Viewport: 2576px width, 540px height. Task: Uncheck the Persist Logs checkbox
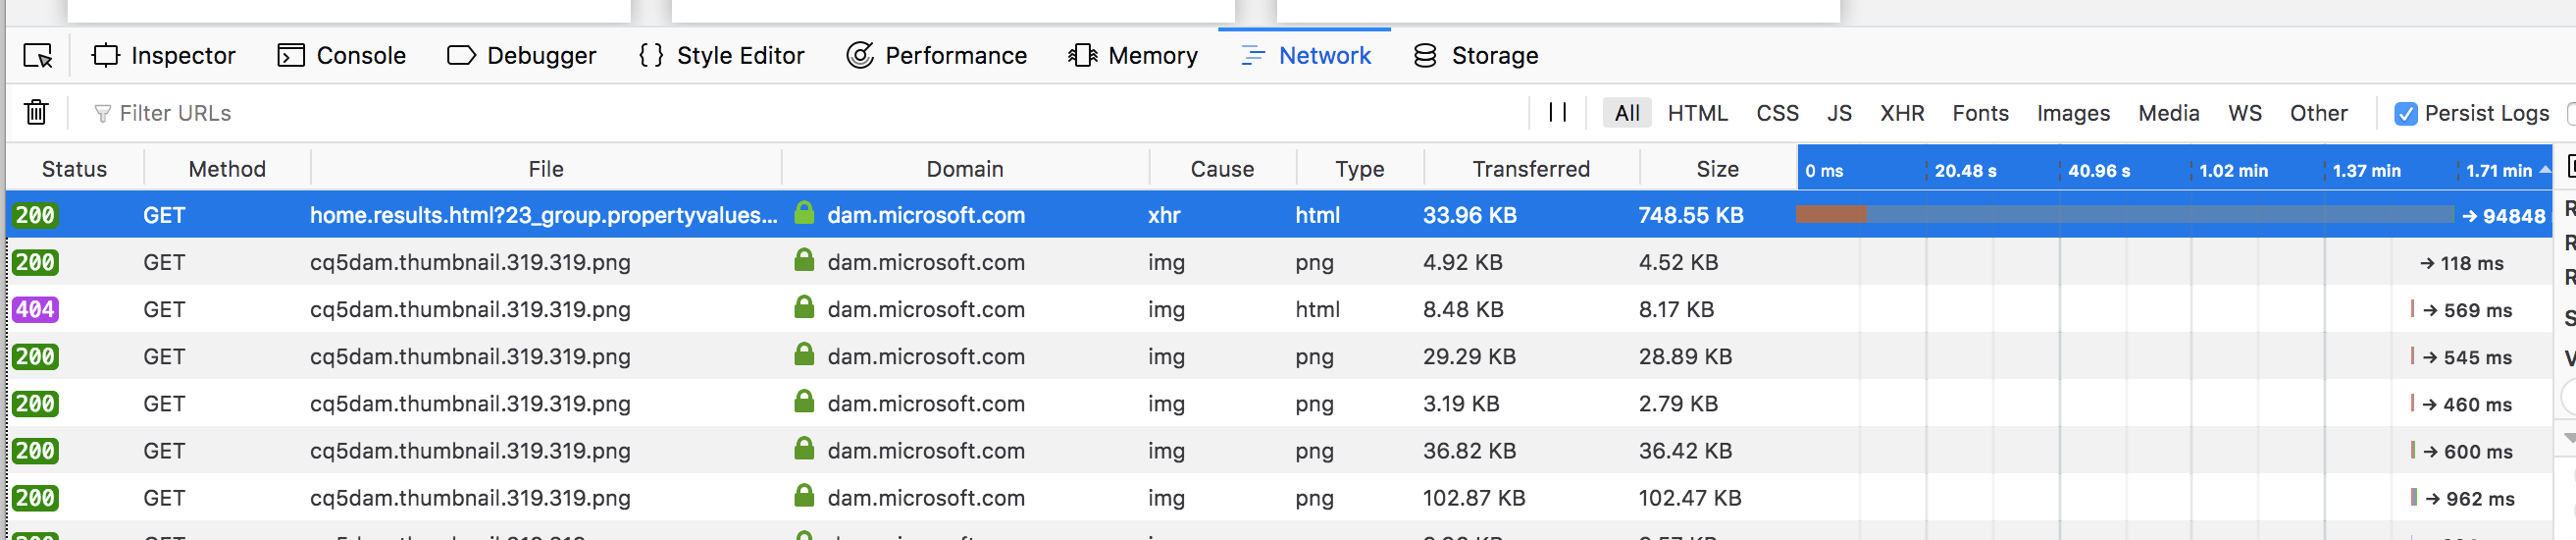click(2406, 114)
